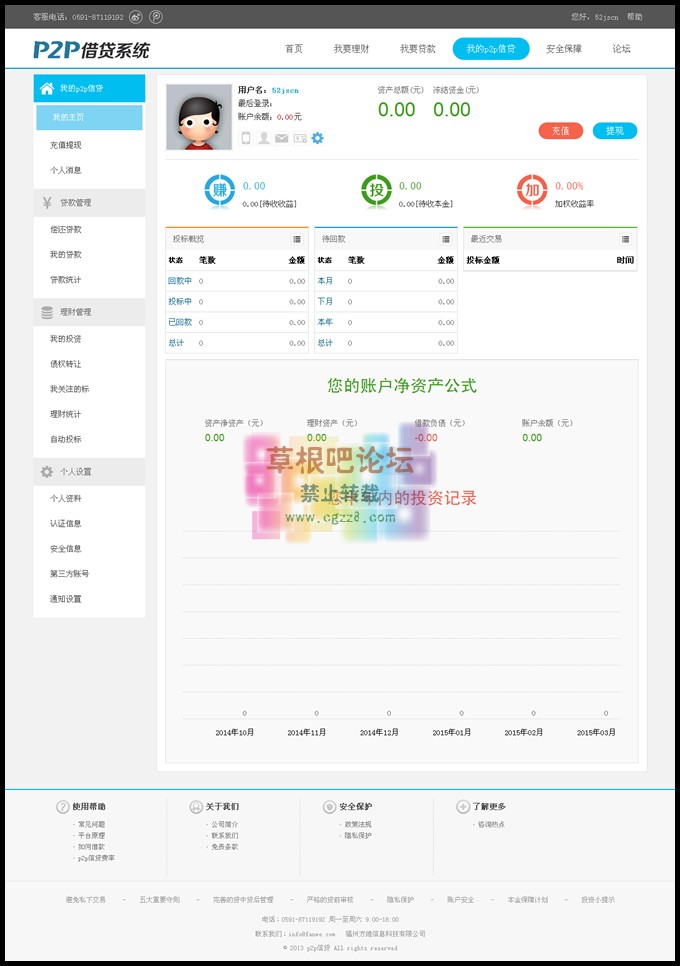Click the yen icon for 贷款管理
Viewport: 680px width, 966px height.
[47, 203]
